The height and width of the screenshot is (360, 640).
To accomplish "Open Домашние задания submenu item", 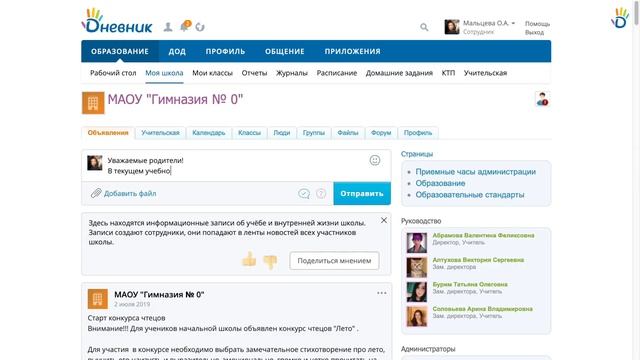I will tap(399, 73).
